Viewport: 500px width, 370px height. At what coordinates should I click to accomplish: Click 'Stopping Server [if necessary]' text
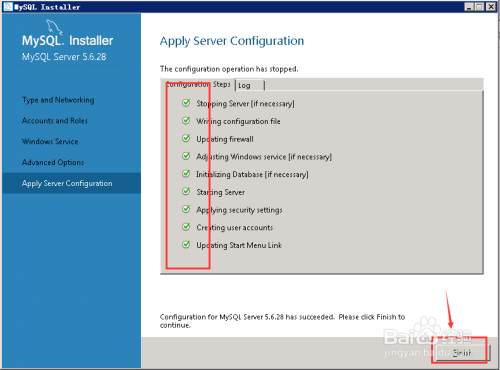coord(245,104)
